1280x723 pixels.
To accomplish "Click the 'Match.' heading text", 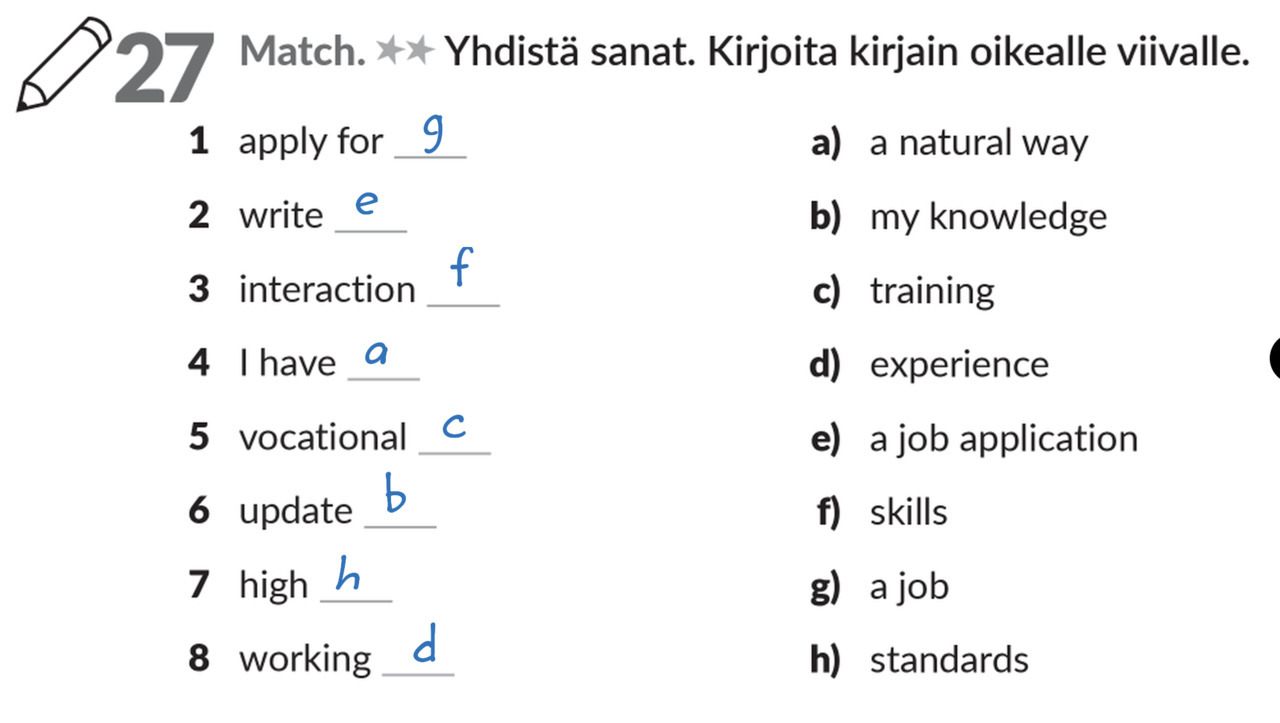I will [x=303, y=51].
